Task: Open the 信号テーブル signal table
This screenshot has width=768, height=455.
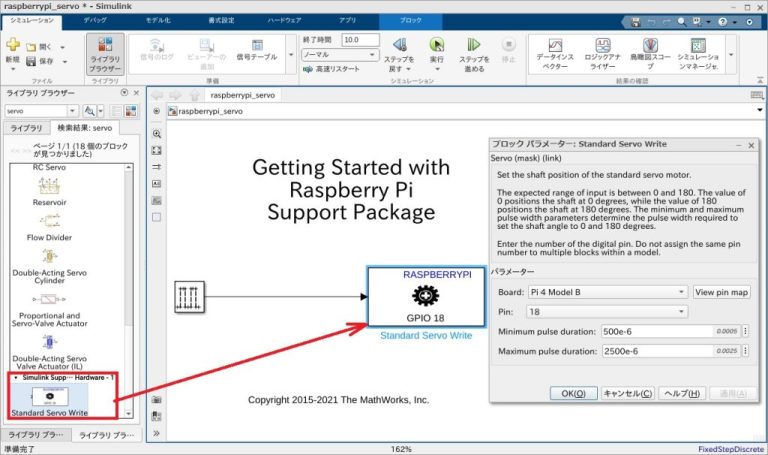Action: pos(257,50)
